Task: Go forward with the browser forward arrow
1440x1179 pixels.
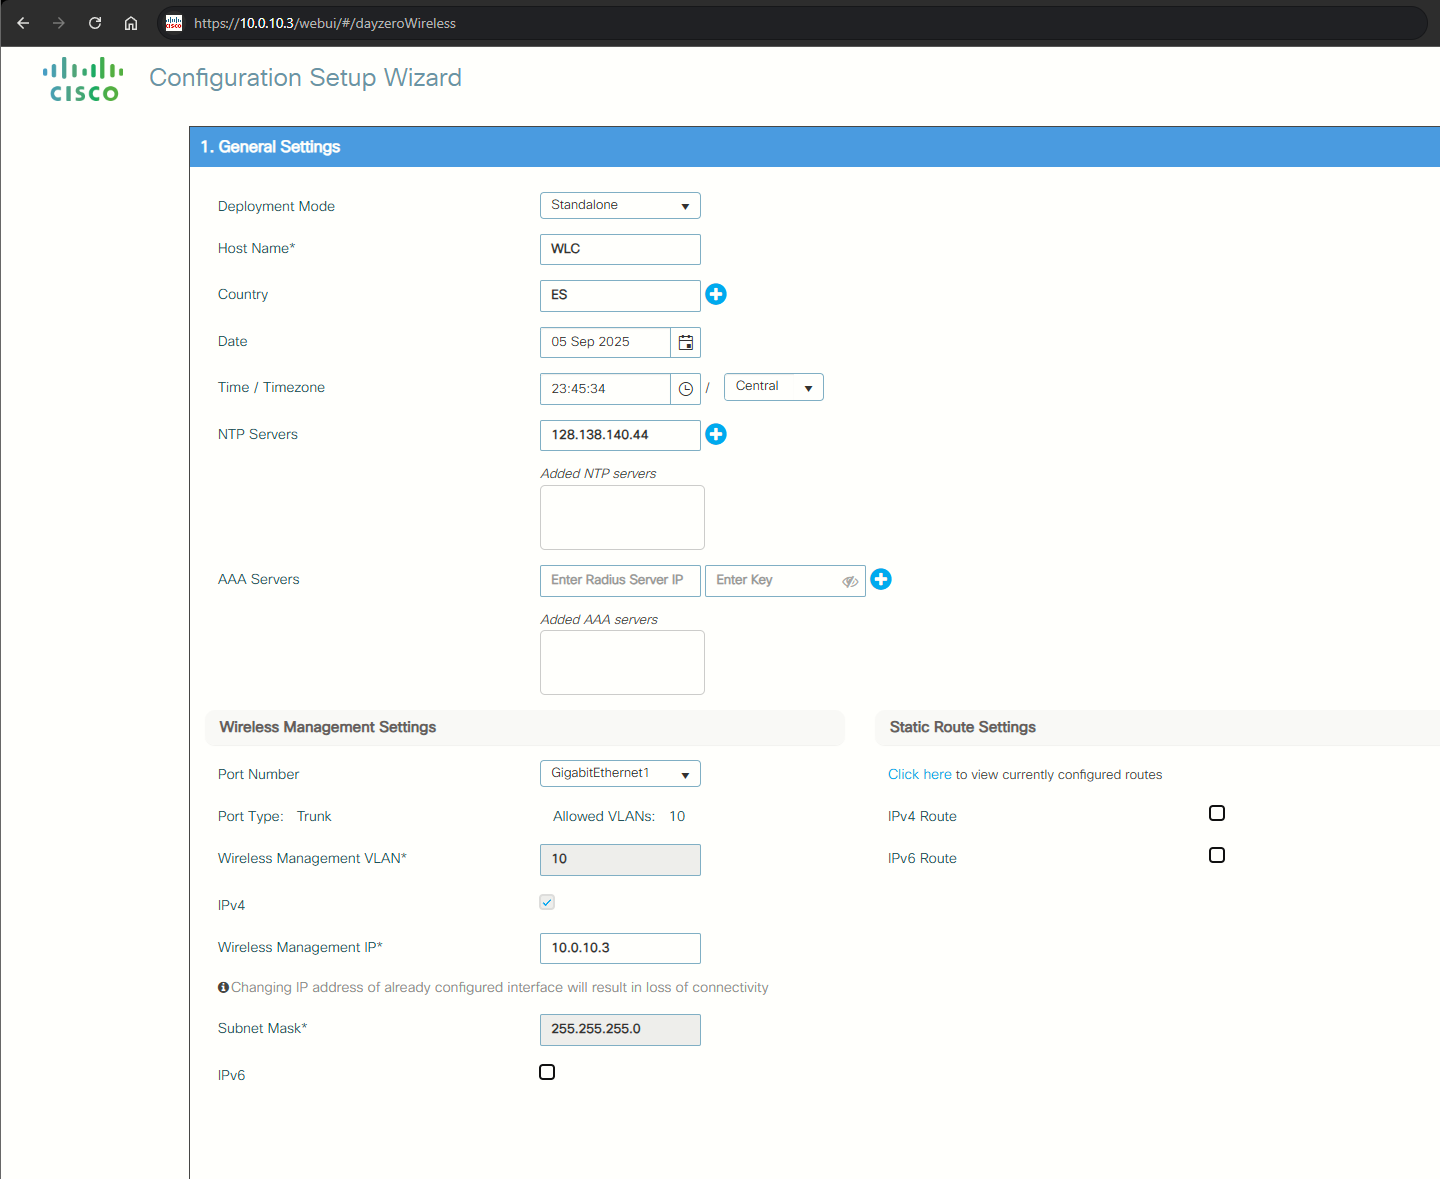Action: pos(59,23)
